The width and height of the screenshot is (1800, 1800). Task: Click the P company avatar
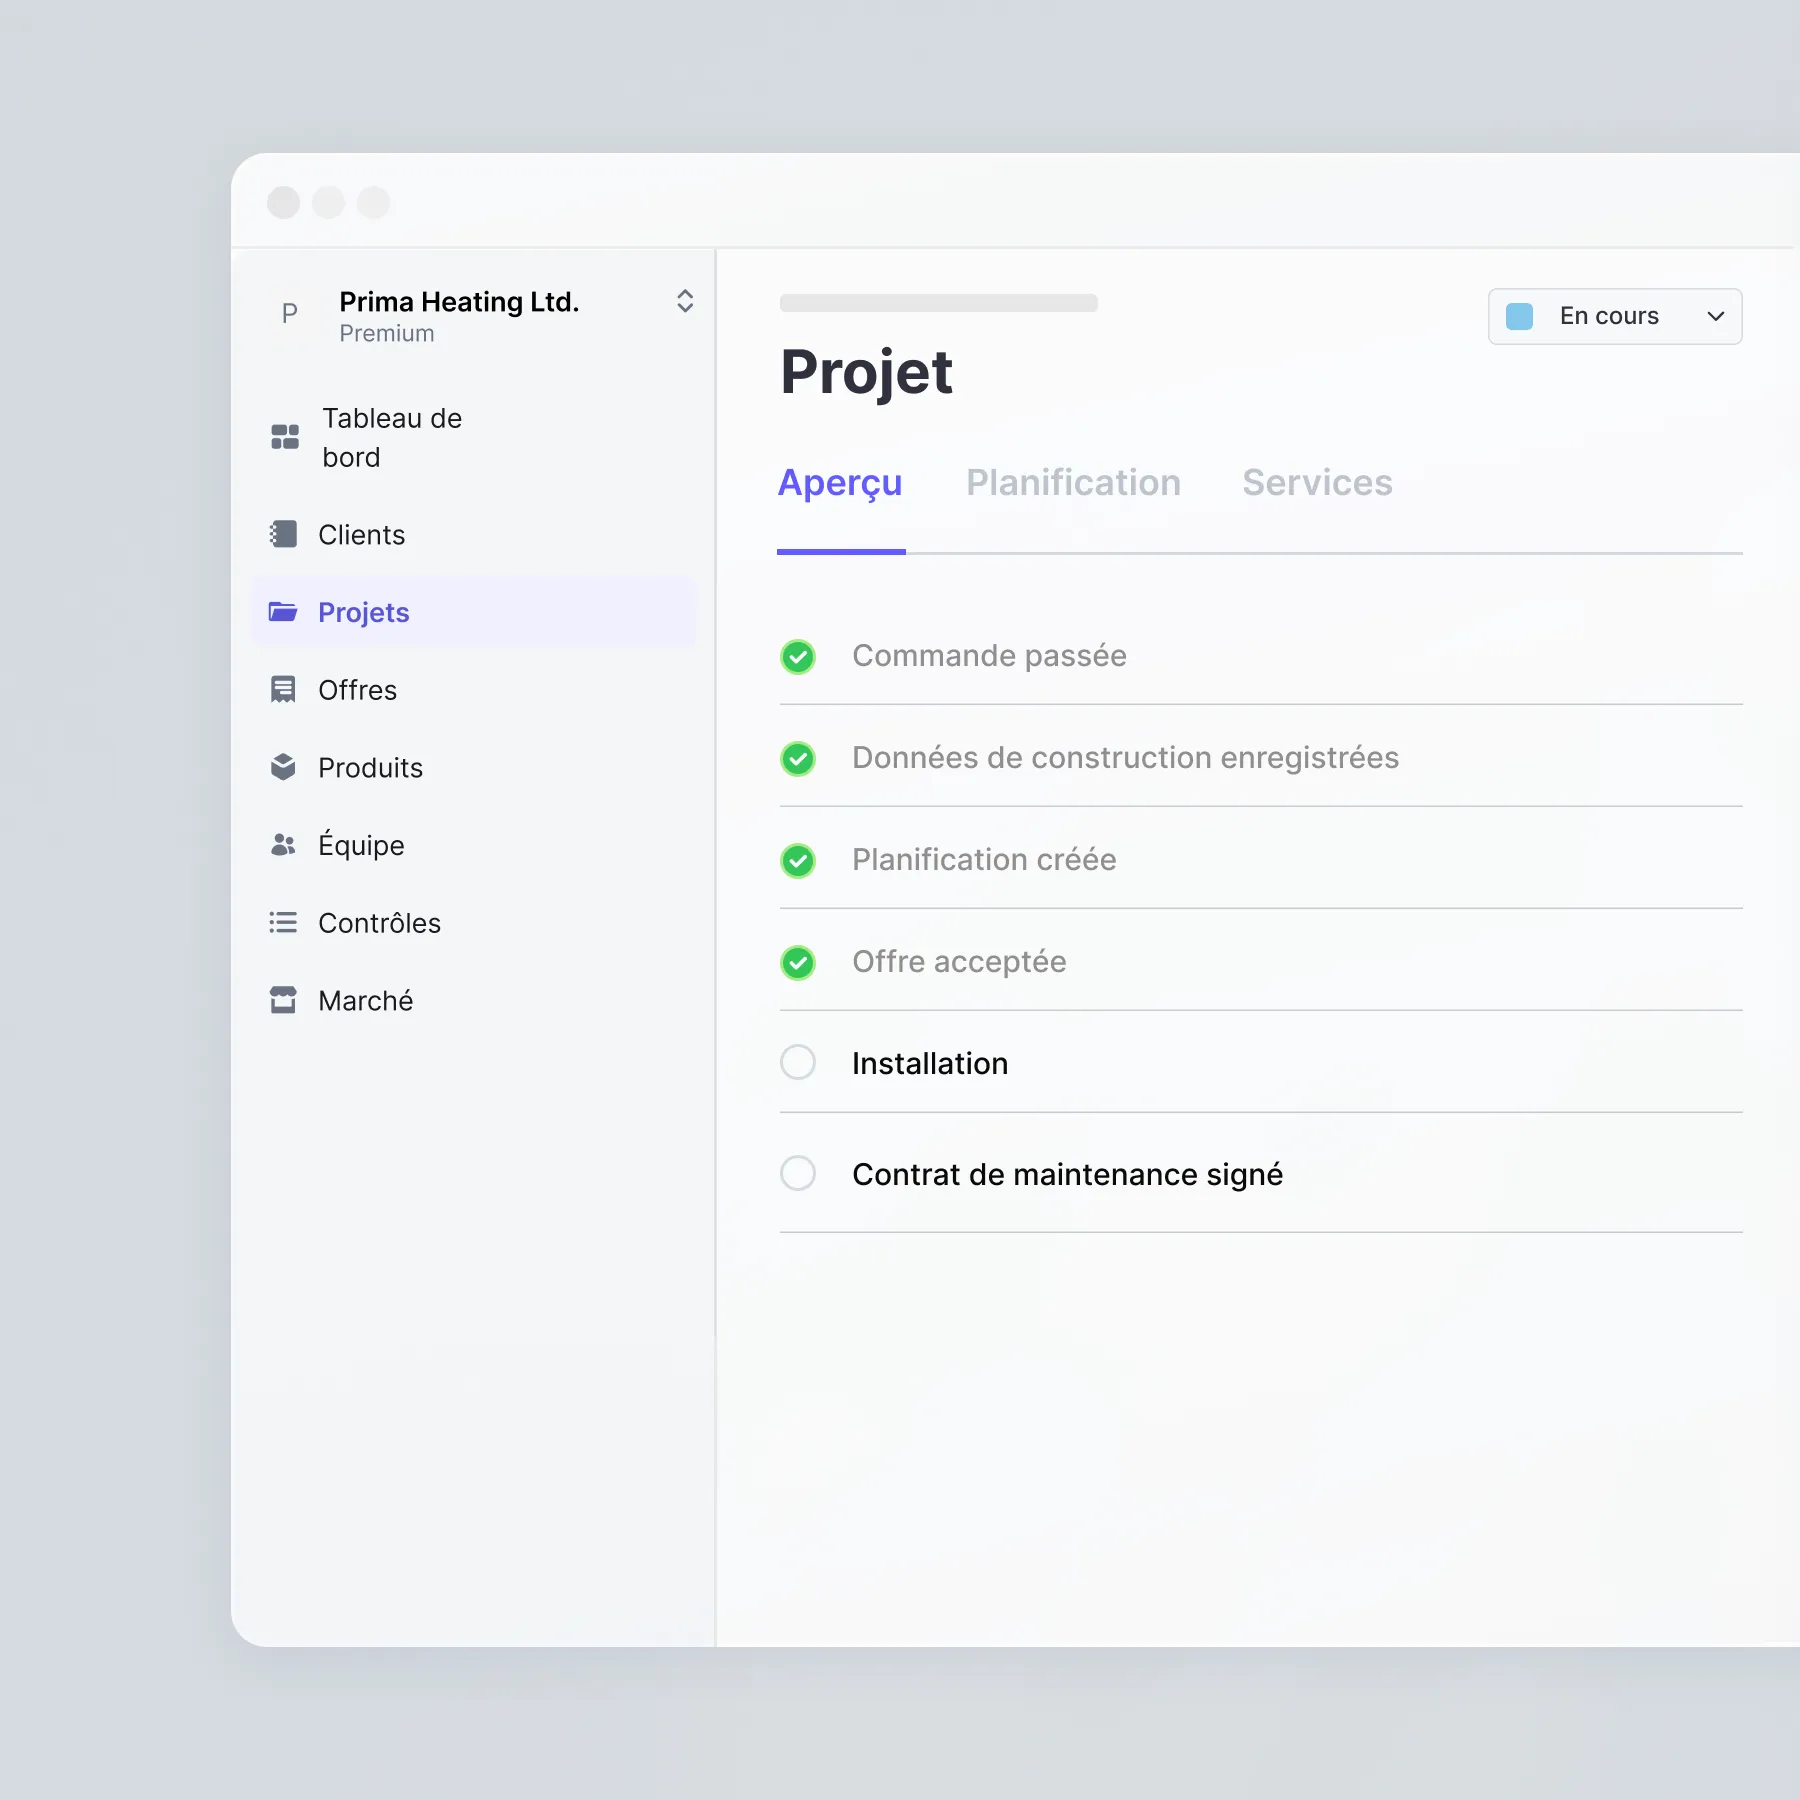[290, 314]
